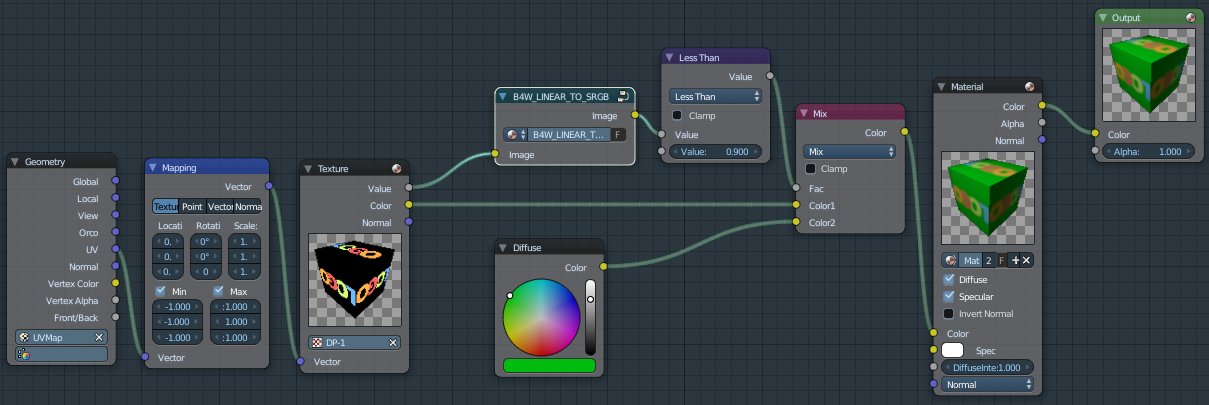
Task: Enable Invert Normal in the Material node
Action: (x=950, y=314)
